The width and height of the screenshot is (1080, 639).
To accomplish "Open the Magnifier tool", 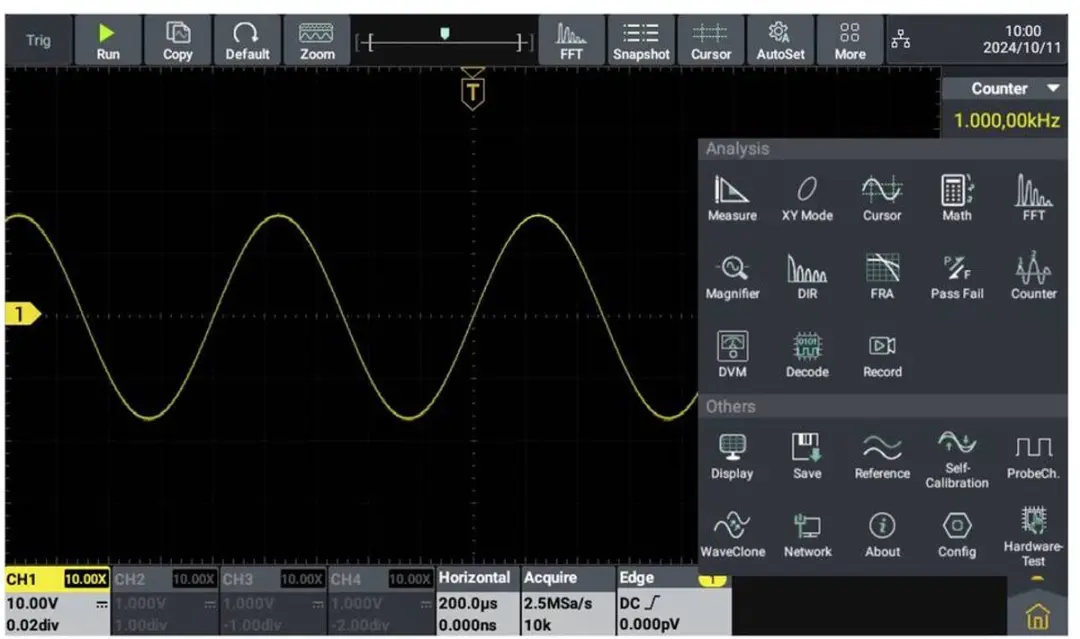I will click(732, 277).
